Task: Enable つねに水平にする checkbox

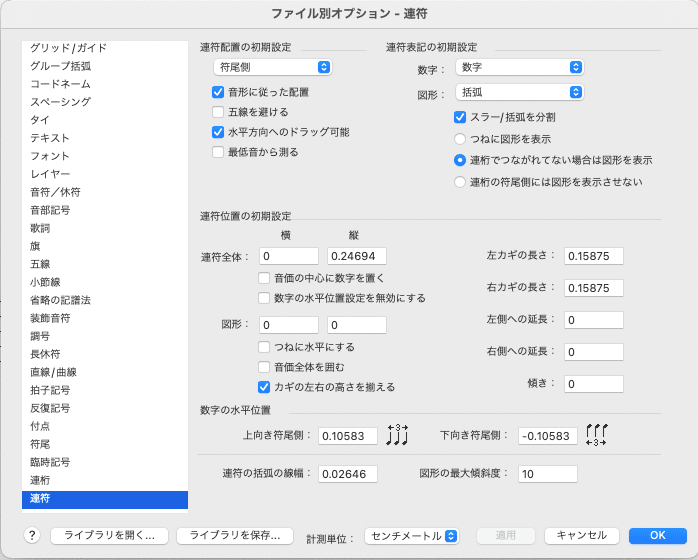Action: click(x=264, y=347)
